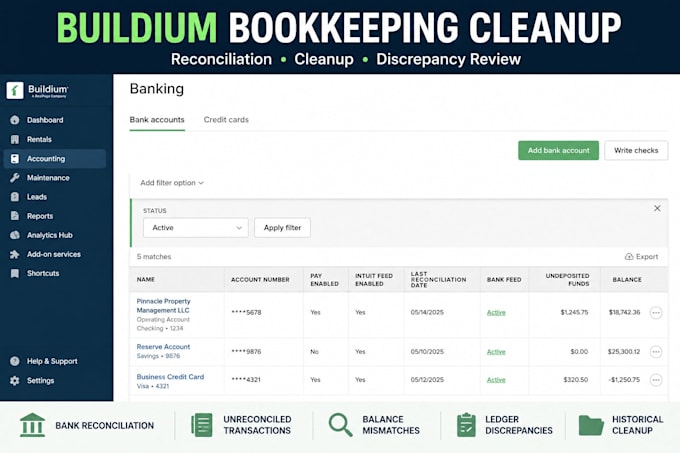Click the Buildium logo icon
680x453 pixels.
[x=15, y=91]
